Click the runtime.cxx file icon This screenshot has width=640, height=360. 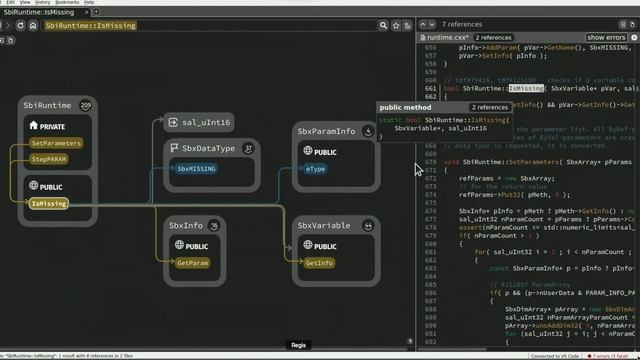tap(423, 38)
